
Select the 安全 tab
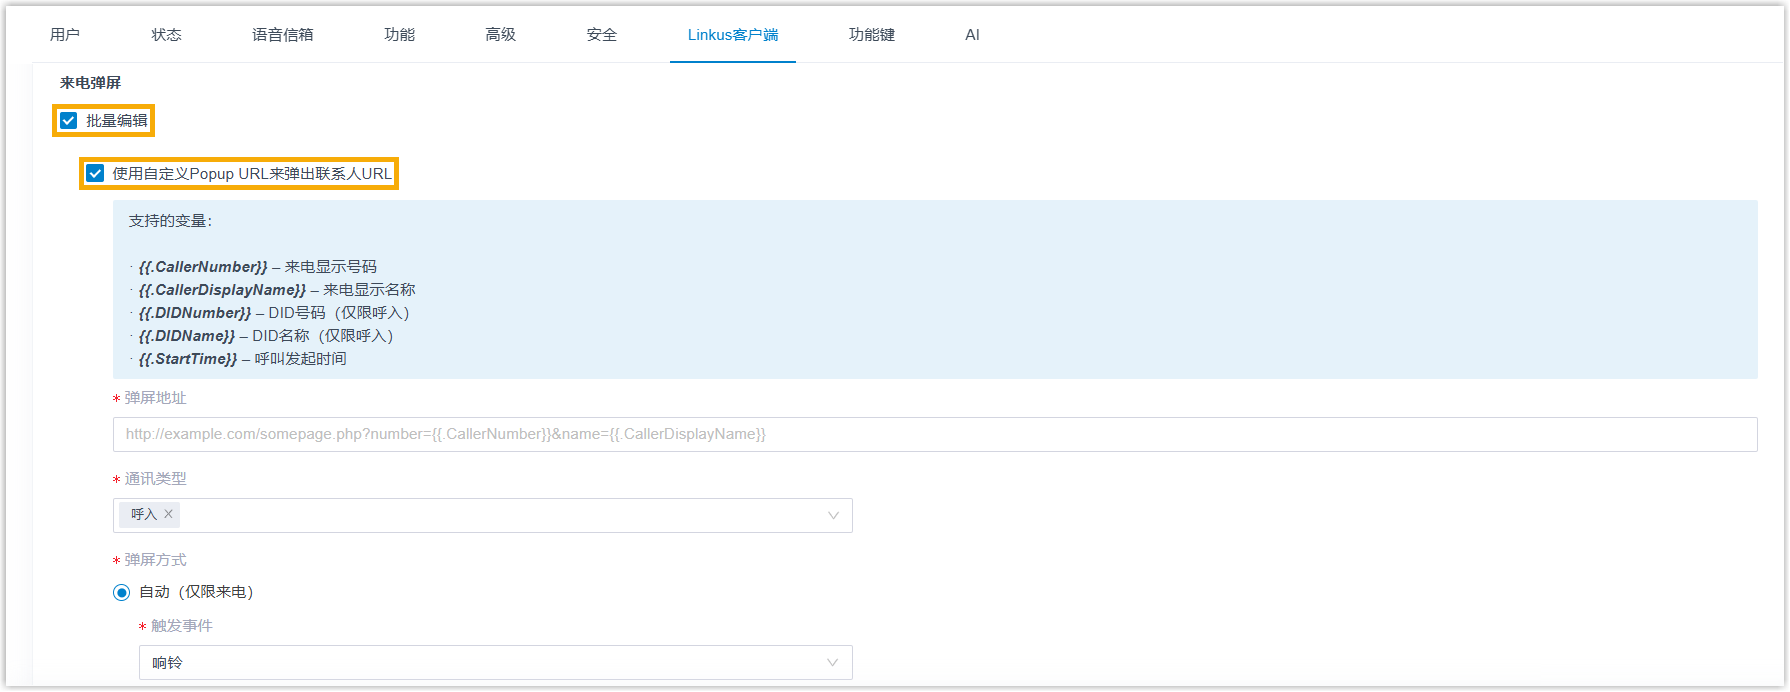(x=602, y=35)
